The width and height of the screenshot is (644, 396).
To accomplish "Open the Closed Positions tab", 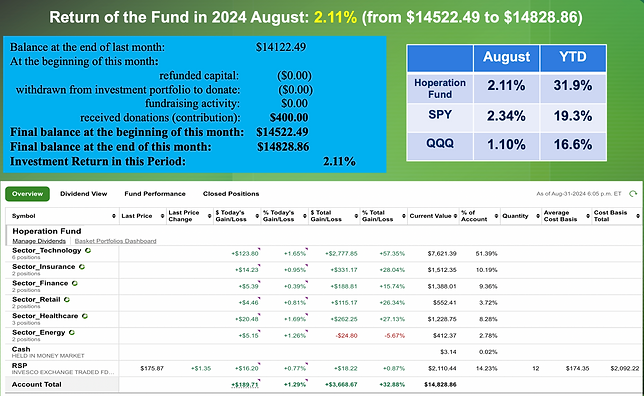I will (231, 194).
